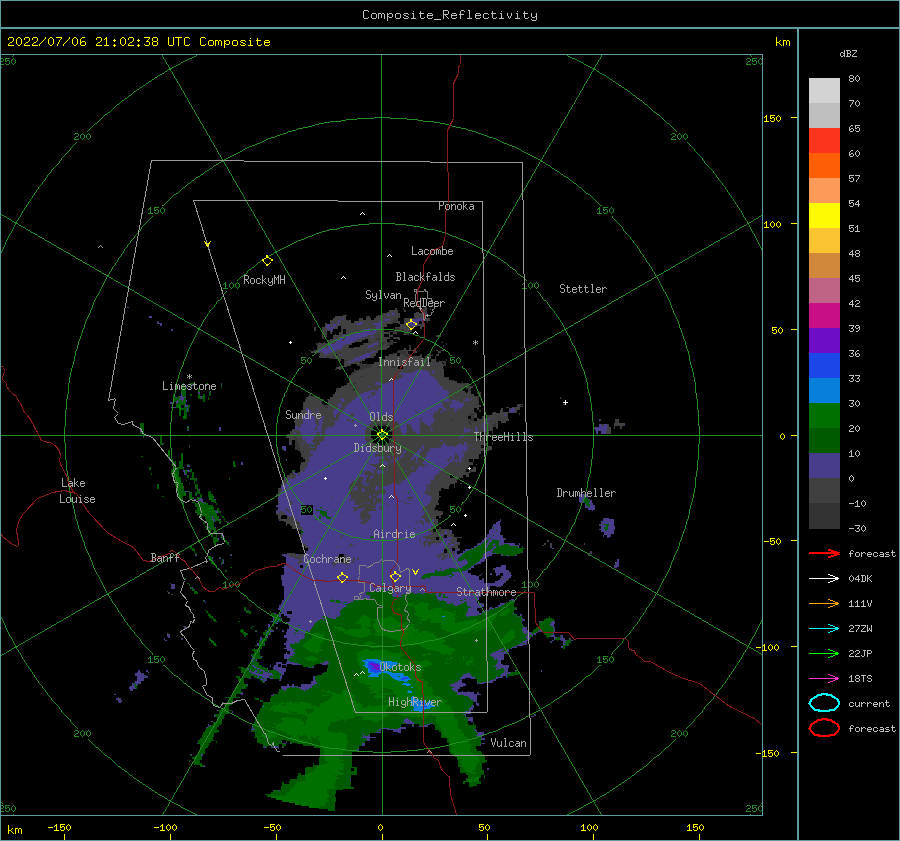Image resolution: width=900 pixels, height=841 pixels.
Task: Click the Banff label
Action: (x=165, y=557)
